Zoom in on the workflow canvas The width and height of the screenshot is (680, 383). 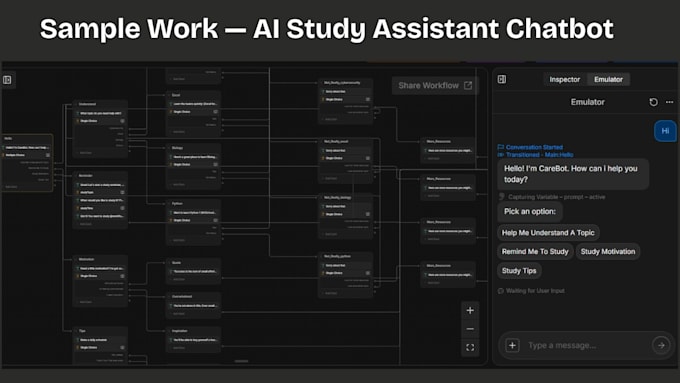(470, 311)
